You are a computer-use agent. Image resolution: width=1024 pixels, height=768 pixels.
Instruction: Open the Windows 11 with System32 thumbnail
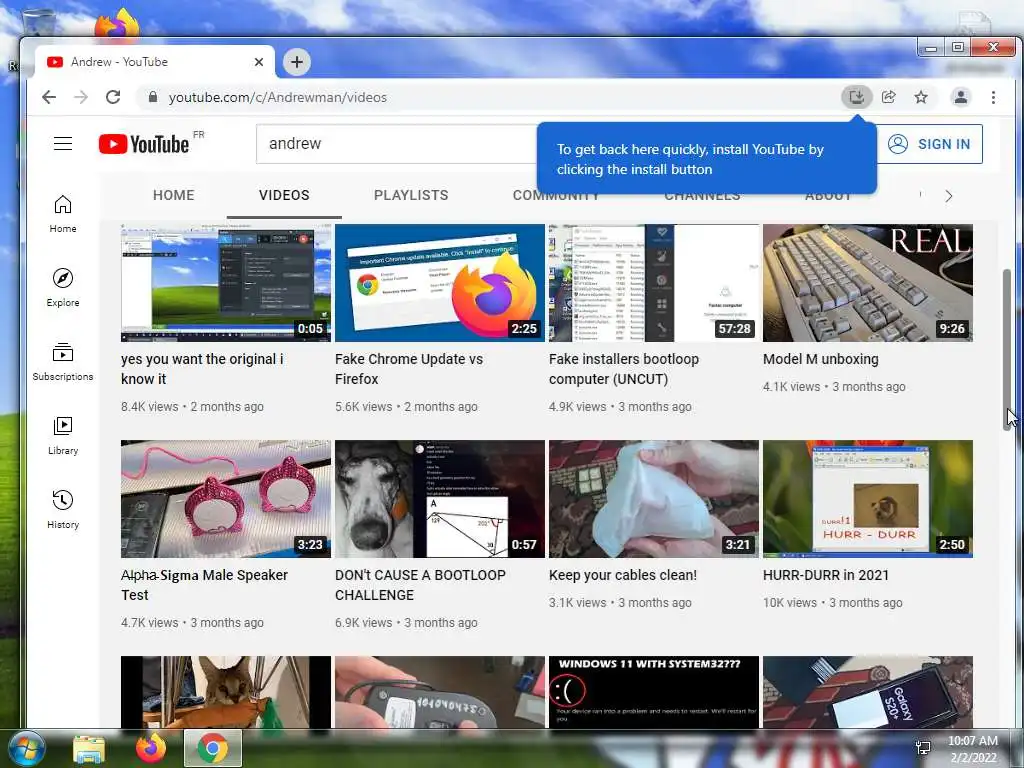(x=654, y=692)
